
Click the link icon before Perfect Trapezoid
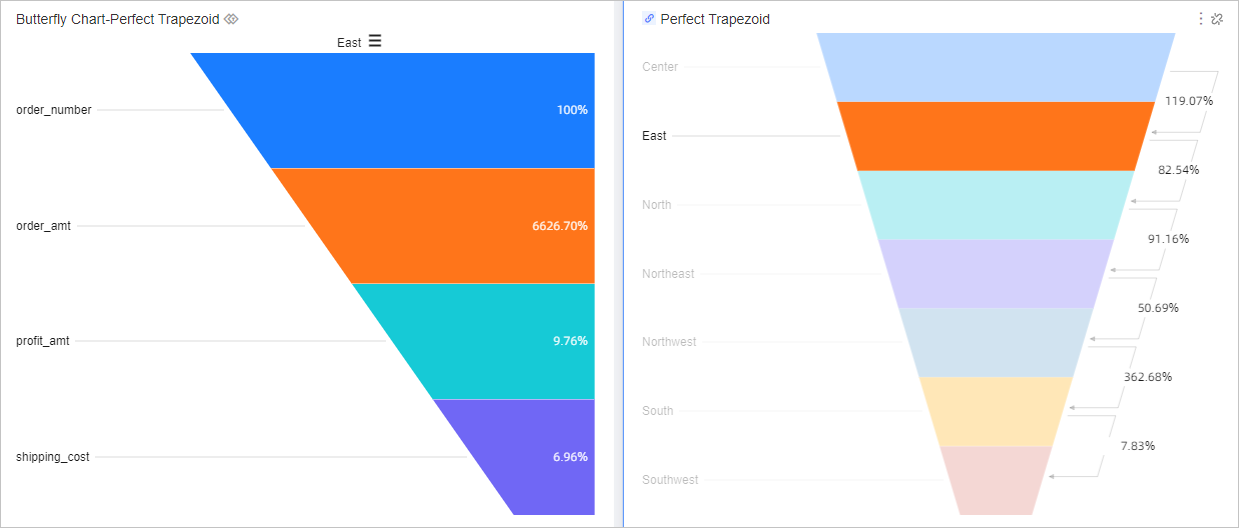(x=649, y=19)
